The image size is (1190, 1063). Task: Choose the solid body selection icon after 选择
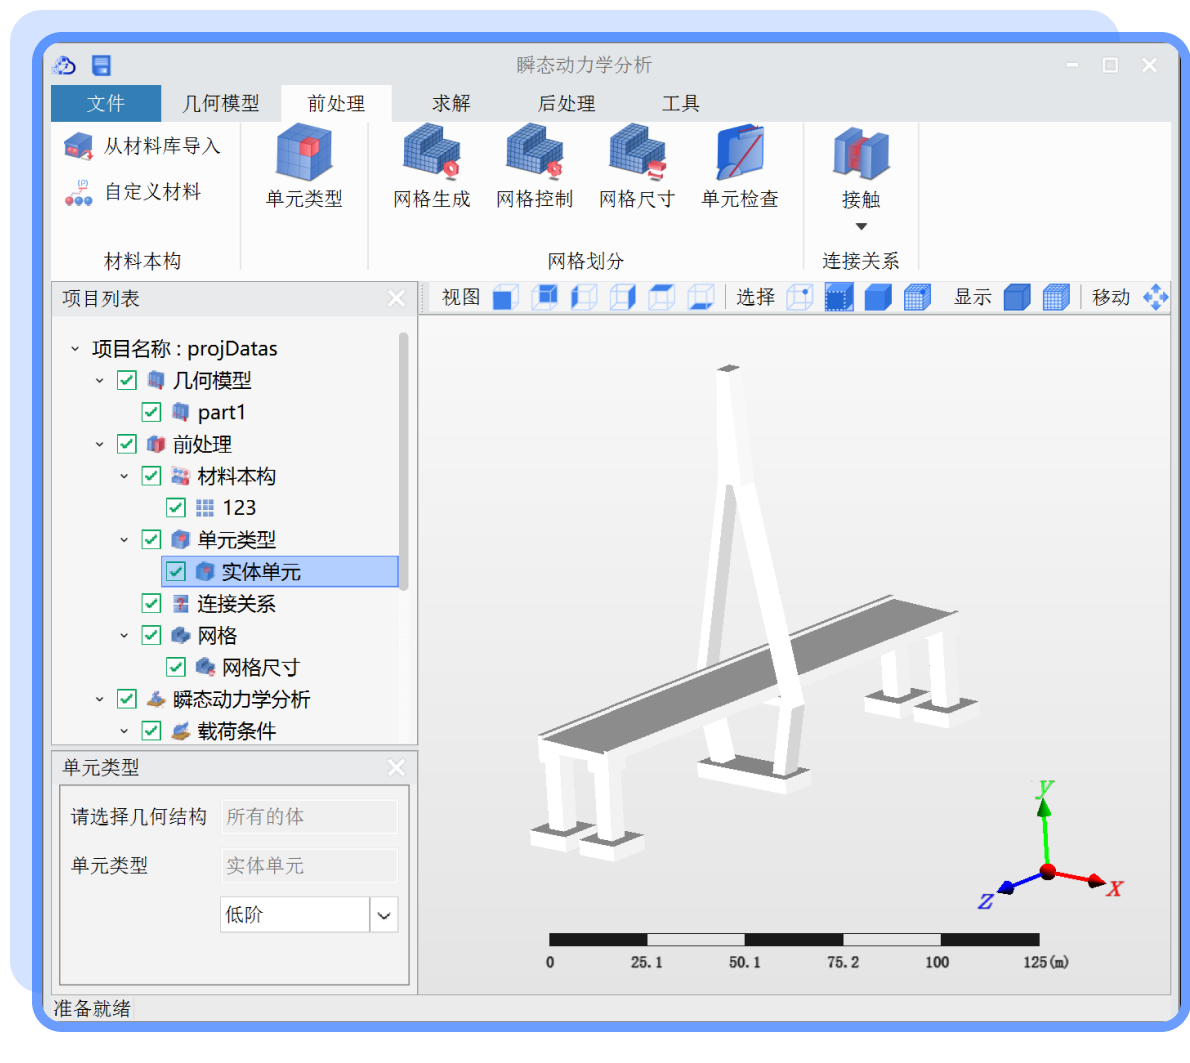pyautogui.click(x=878, y=297)
